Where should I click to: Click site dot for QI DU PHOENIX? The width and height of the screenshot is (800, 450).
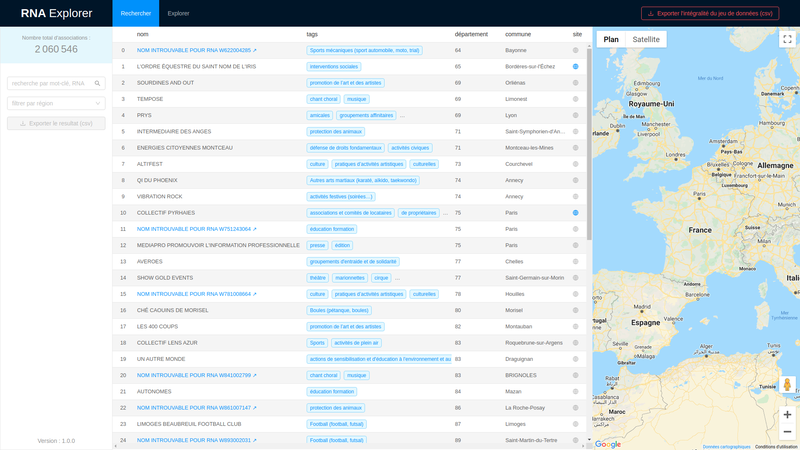[x=576, y=180]
